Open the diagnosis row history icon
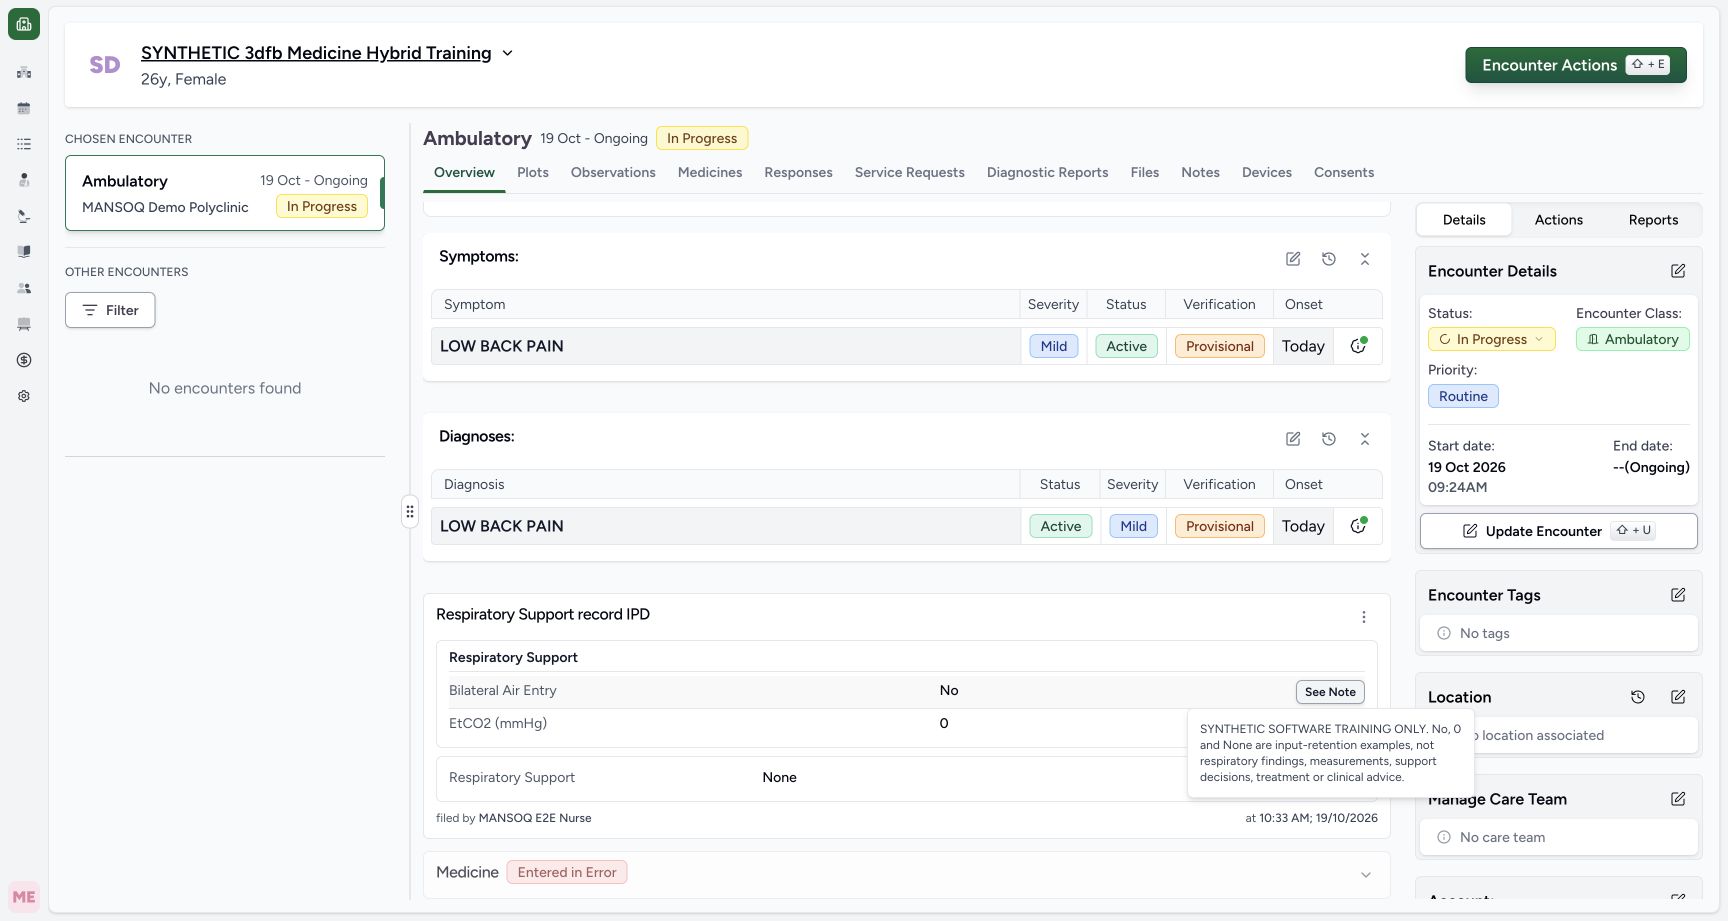 coord(1358,526)
